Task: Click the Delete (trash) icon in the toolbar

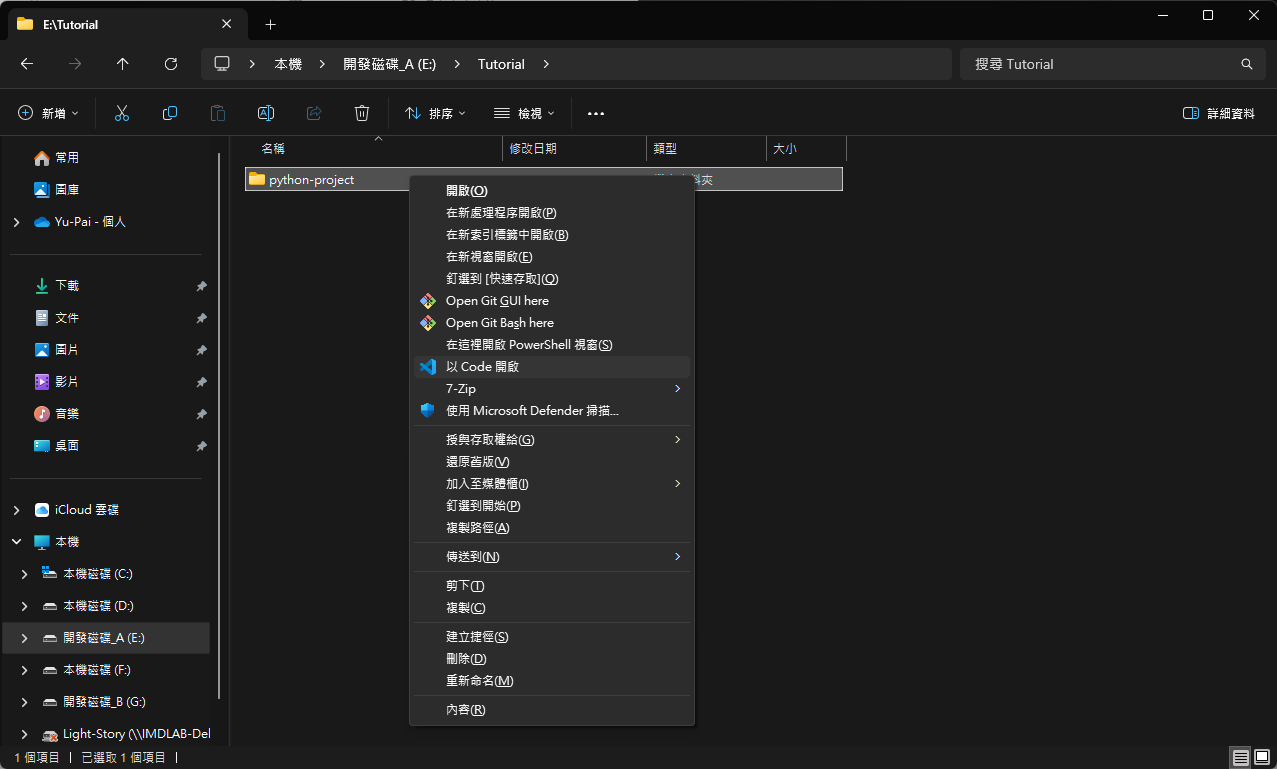Action: [x=361, y=113]
